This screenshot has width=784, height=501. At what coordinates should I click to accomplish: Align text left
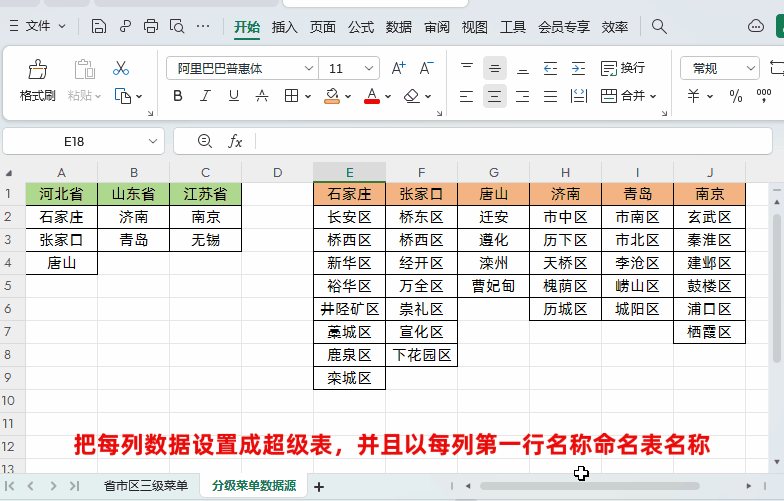(x=466, y=96)
